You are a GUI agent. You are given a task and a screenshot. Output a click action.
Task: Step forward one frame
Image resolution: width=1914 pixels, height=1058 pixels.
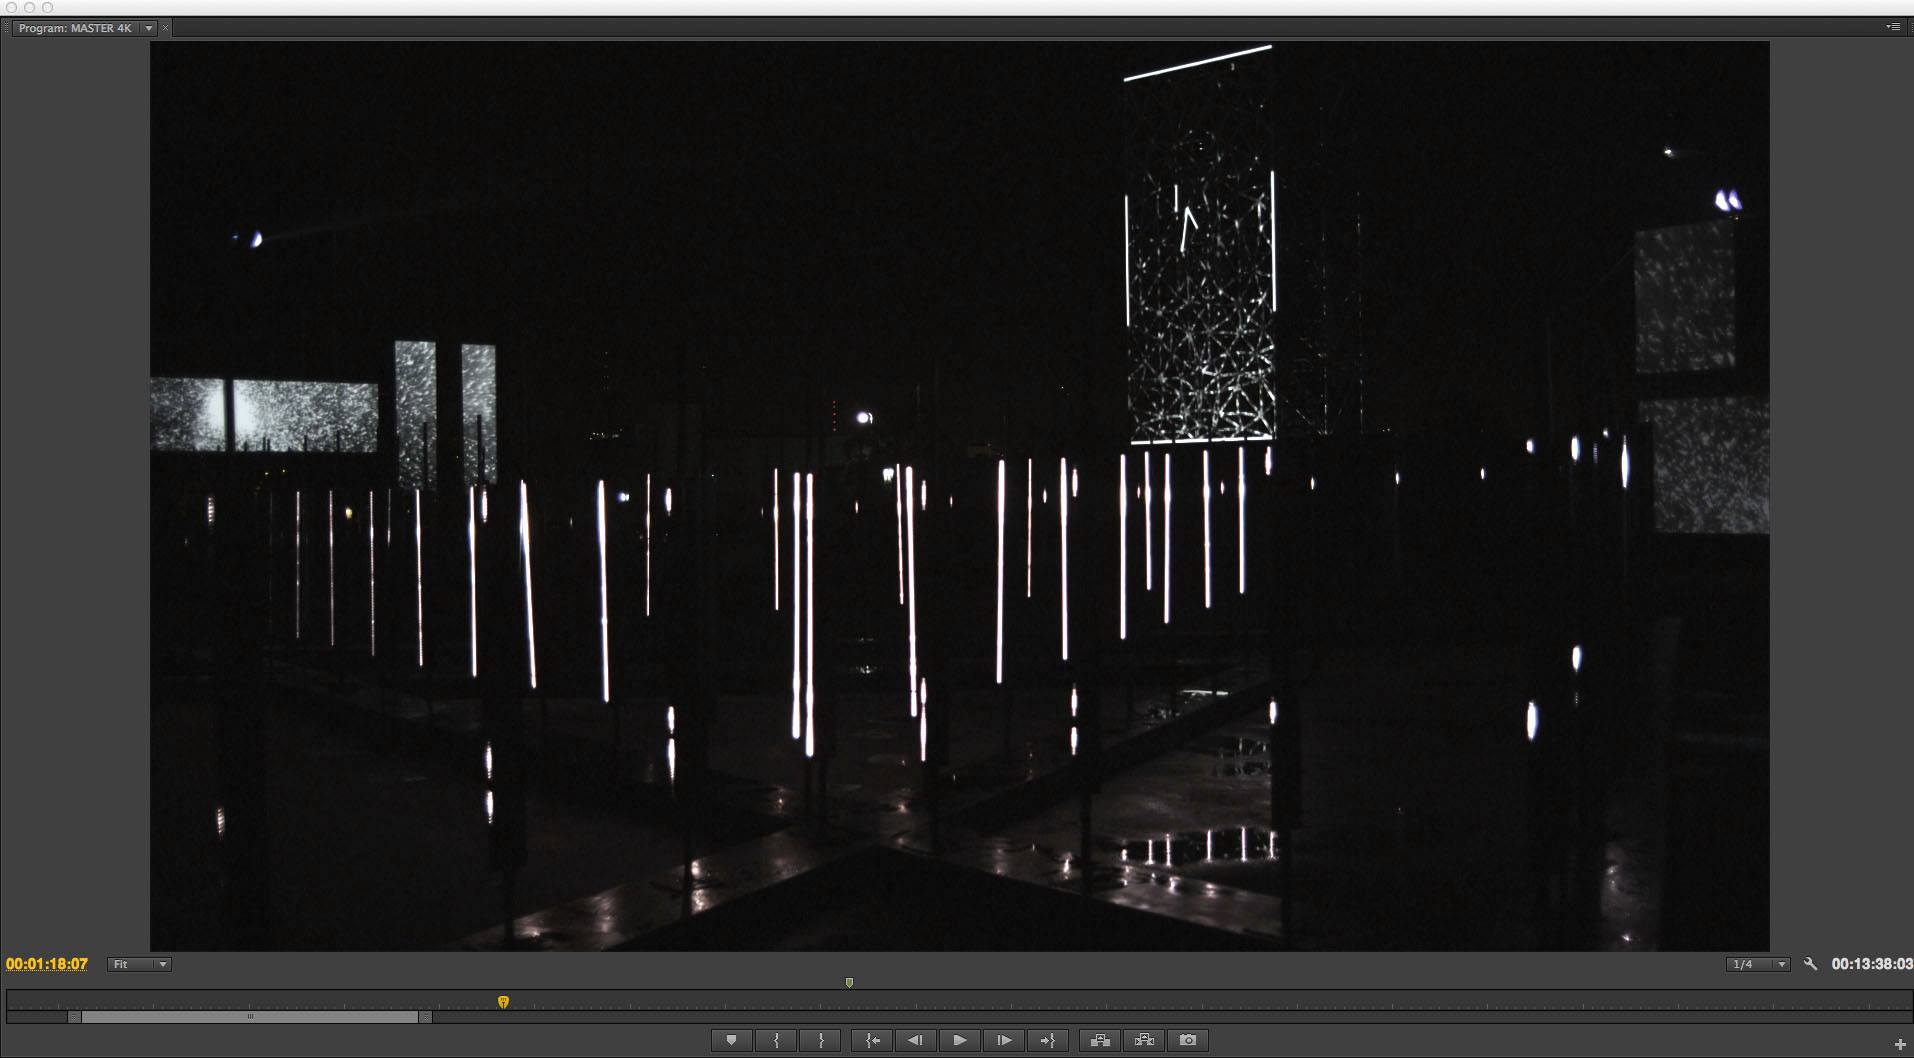(1004, 1040)
